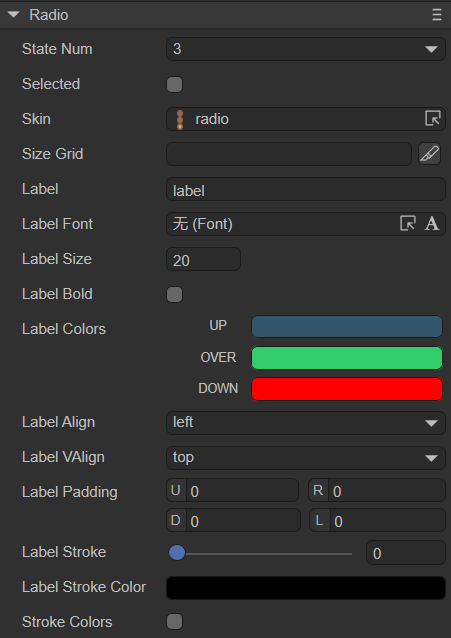Viewport: 451px width, 638px height.
Task: Open the system font chooser A icon
Action: click(432, 223)
